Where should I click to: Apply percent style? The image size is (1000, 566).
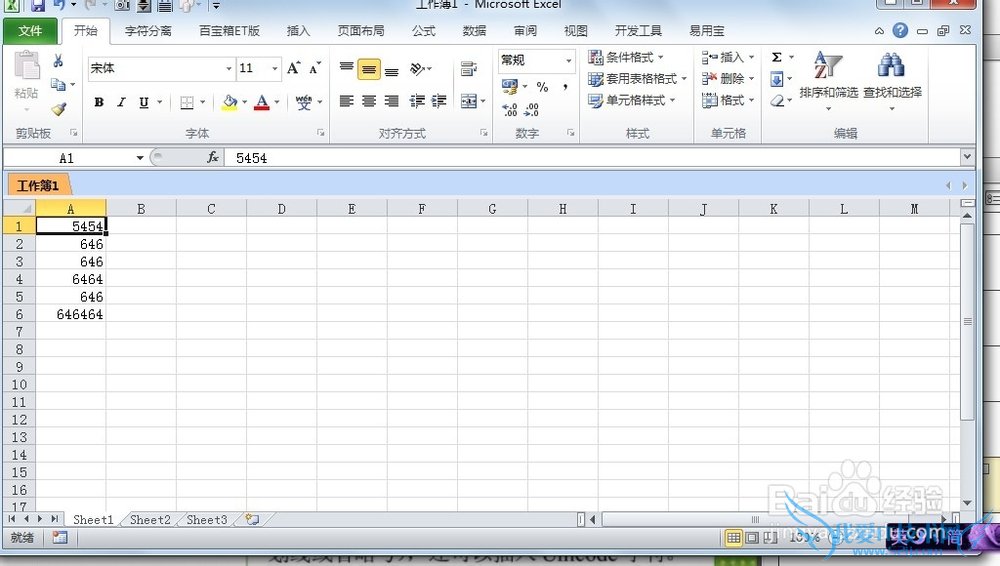(542, 86)
